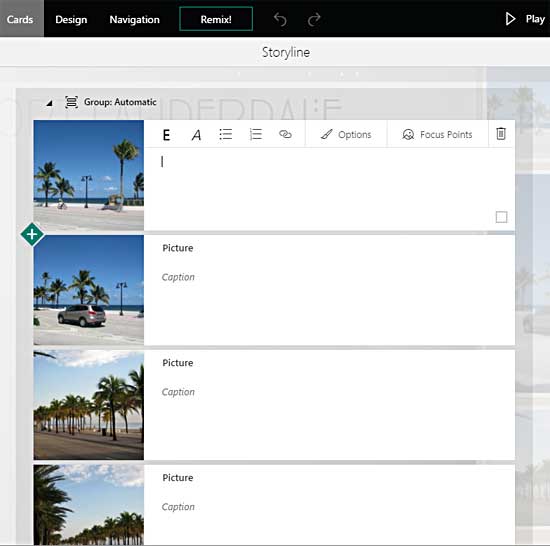Apply Accent italic A formatting
The height and width of the screenshot is (546, 550).
(196, 135)
